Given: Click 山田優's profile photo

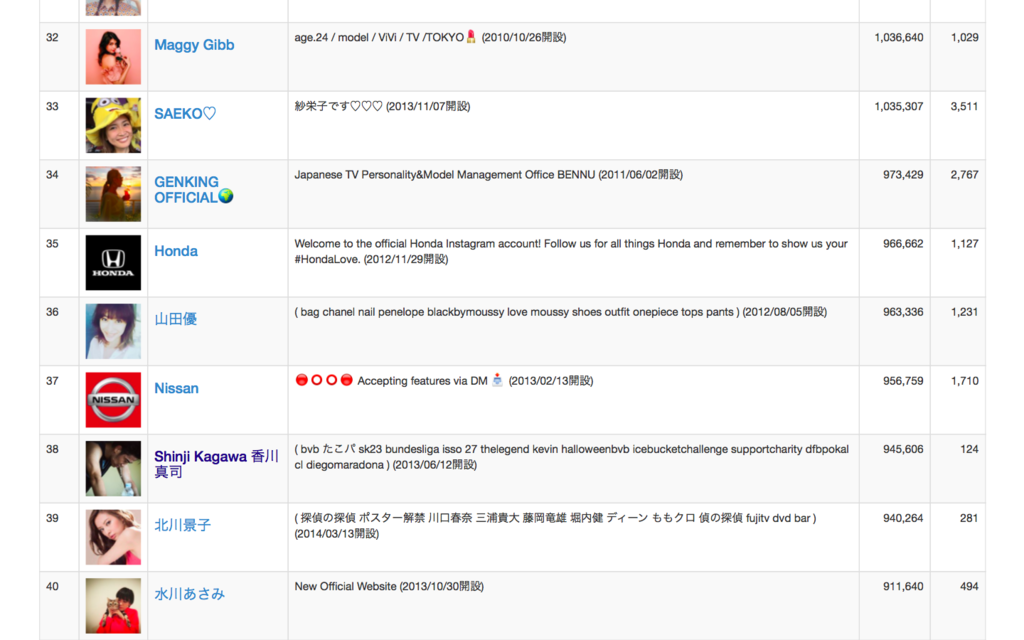Looking at the screenshot, I should coord(113,331).
